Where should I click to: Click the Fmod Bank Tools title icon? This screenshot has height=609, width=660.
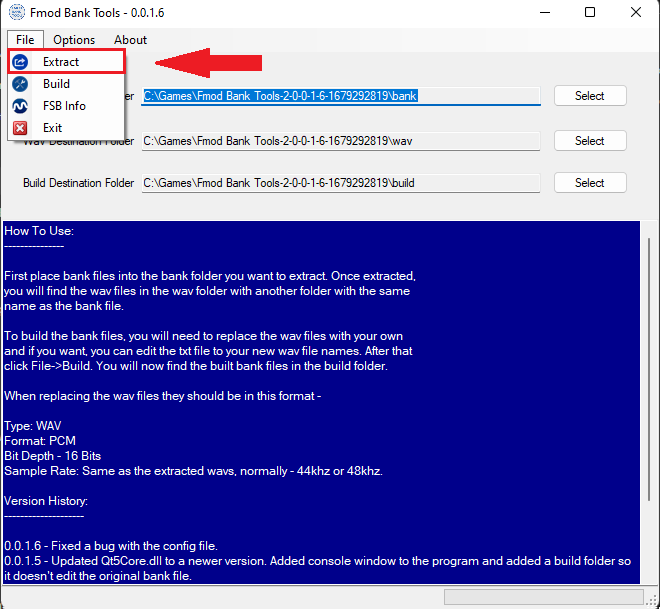click(17, 12)
